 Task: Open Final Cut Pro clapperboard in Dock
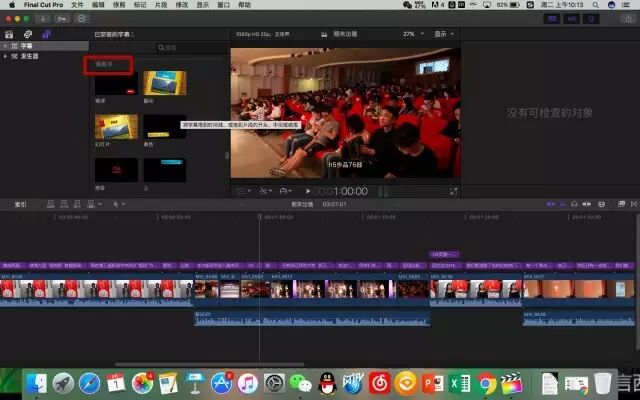click(x=512, y=383)
